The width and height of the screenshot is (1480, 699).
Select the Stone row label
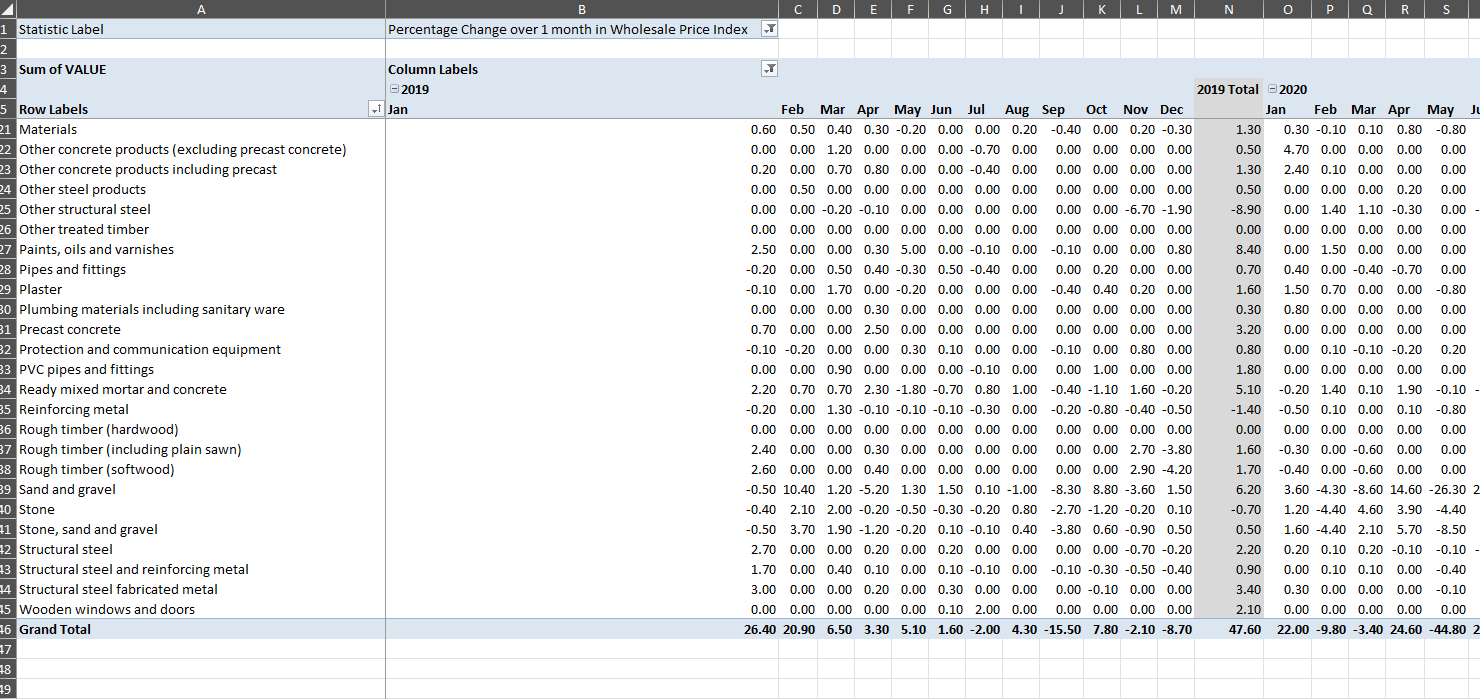pyautogui.click(x=37, y=509)
